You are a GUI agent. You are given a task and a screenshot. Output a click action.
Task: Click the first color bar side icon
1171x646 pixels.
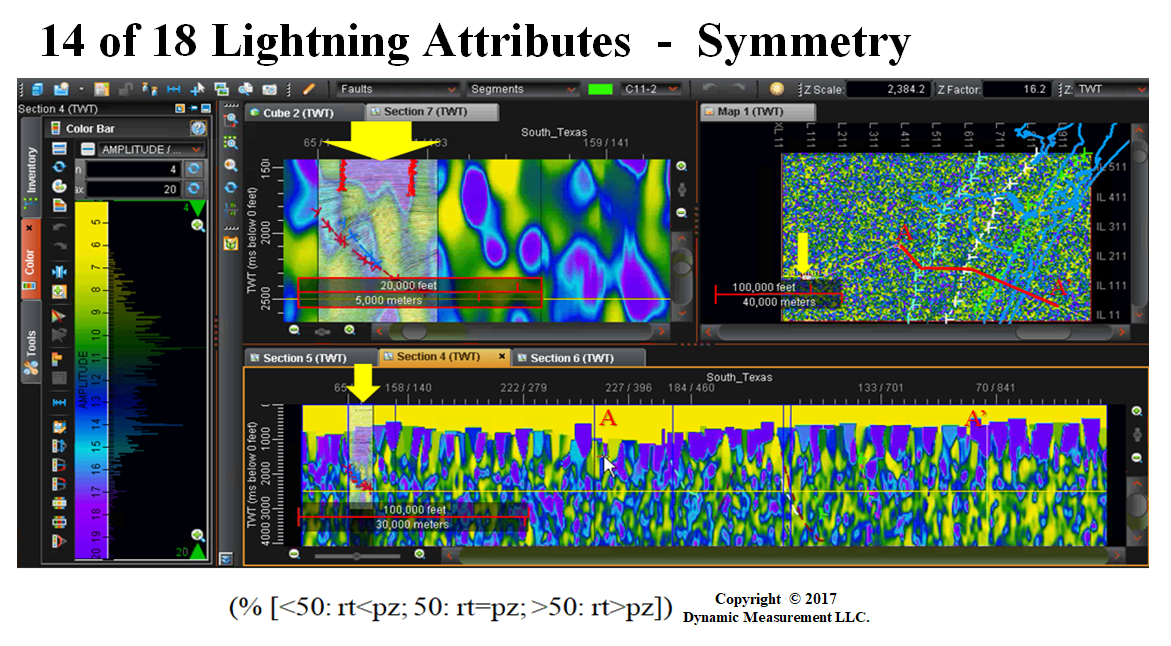pyautogui.click(x=59, y=149)
